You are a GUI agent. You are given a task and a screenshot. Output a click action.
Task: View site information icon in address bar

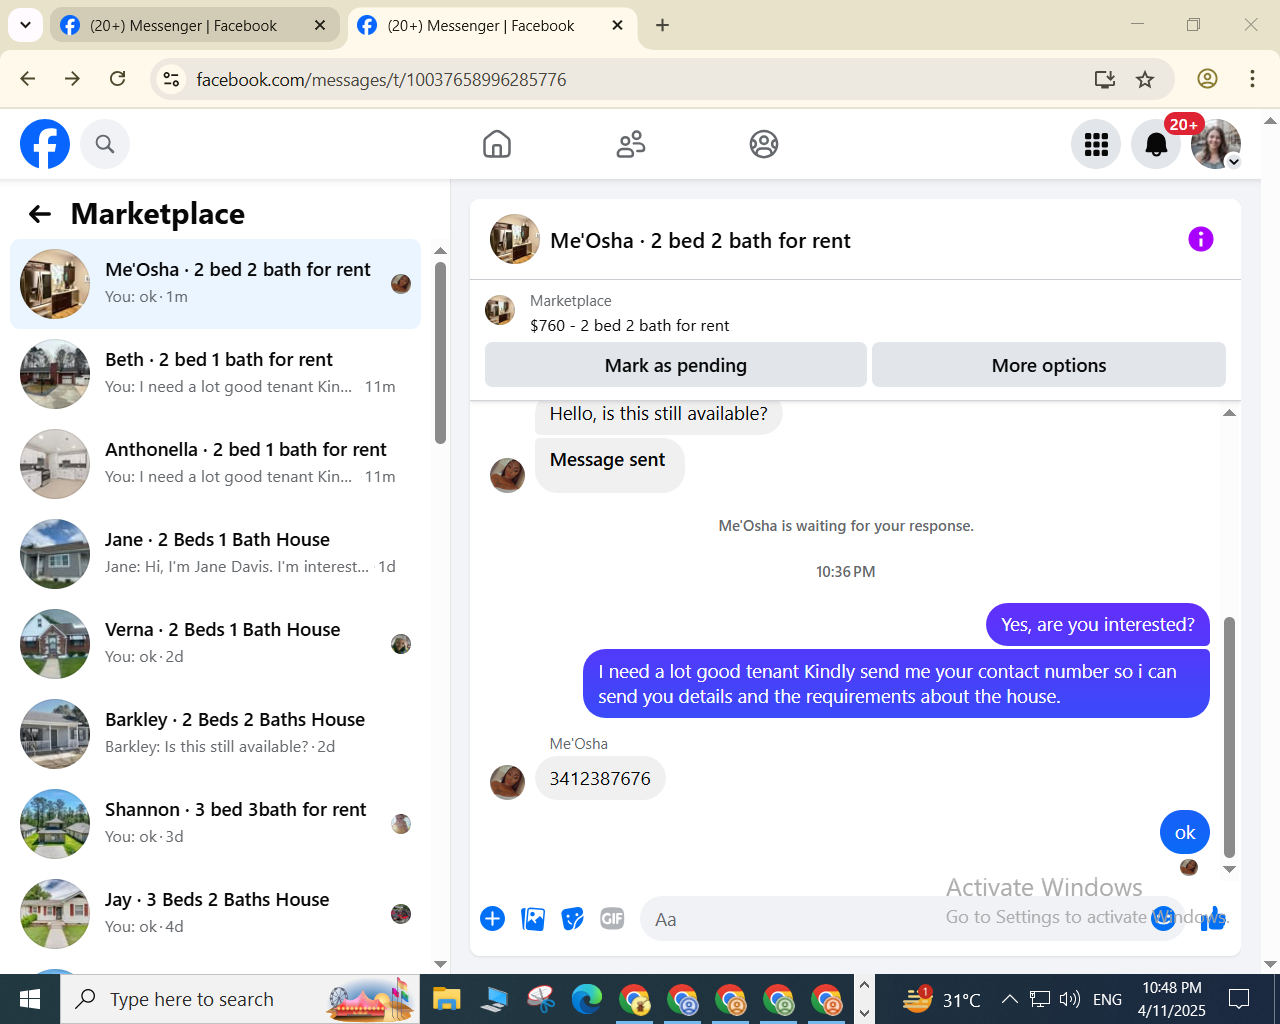point(171,79)
